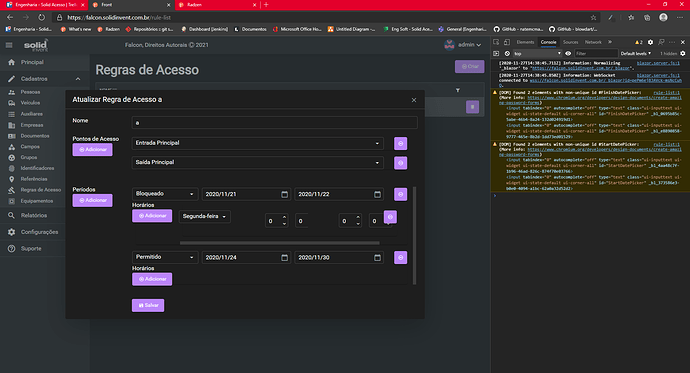This screenshot has width=690, height=373.
Task: Open Veículos in the sidebar
Action: click(x=30, y=102)
